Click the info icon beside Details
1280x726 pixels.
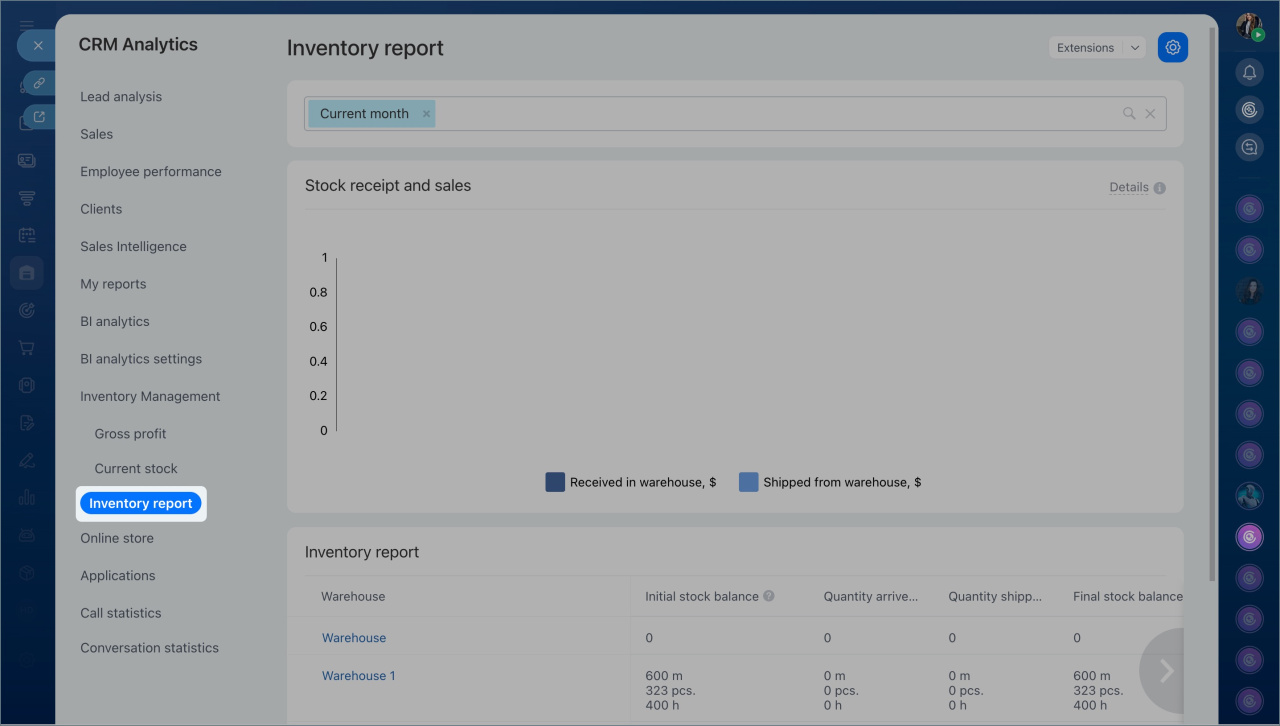(1160, 188)
